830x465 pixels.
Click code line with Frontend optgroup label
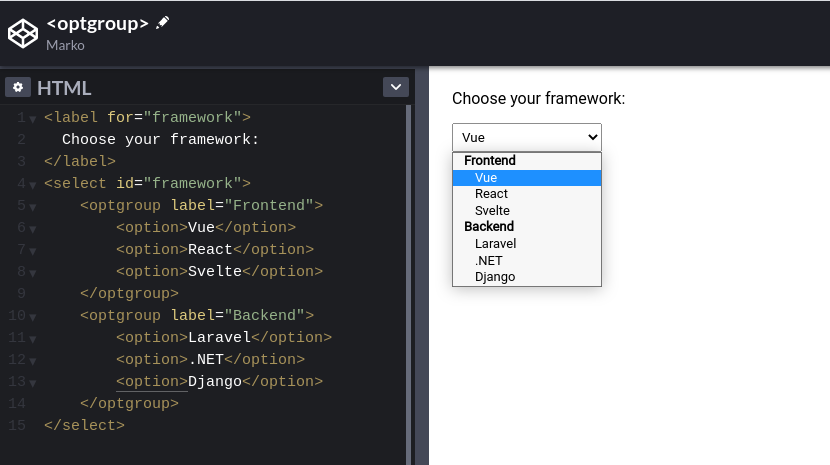coord(201,205)
